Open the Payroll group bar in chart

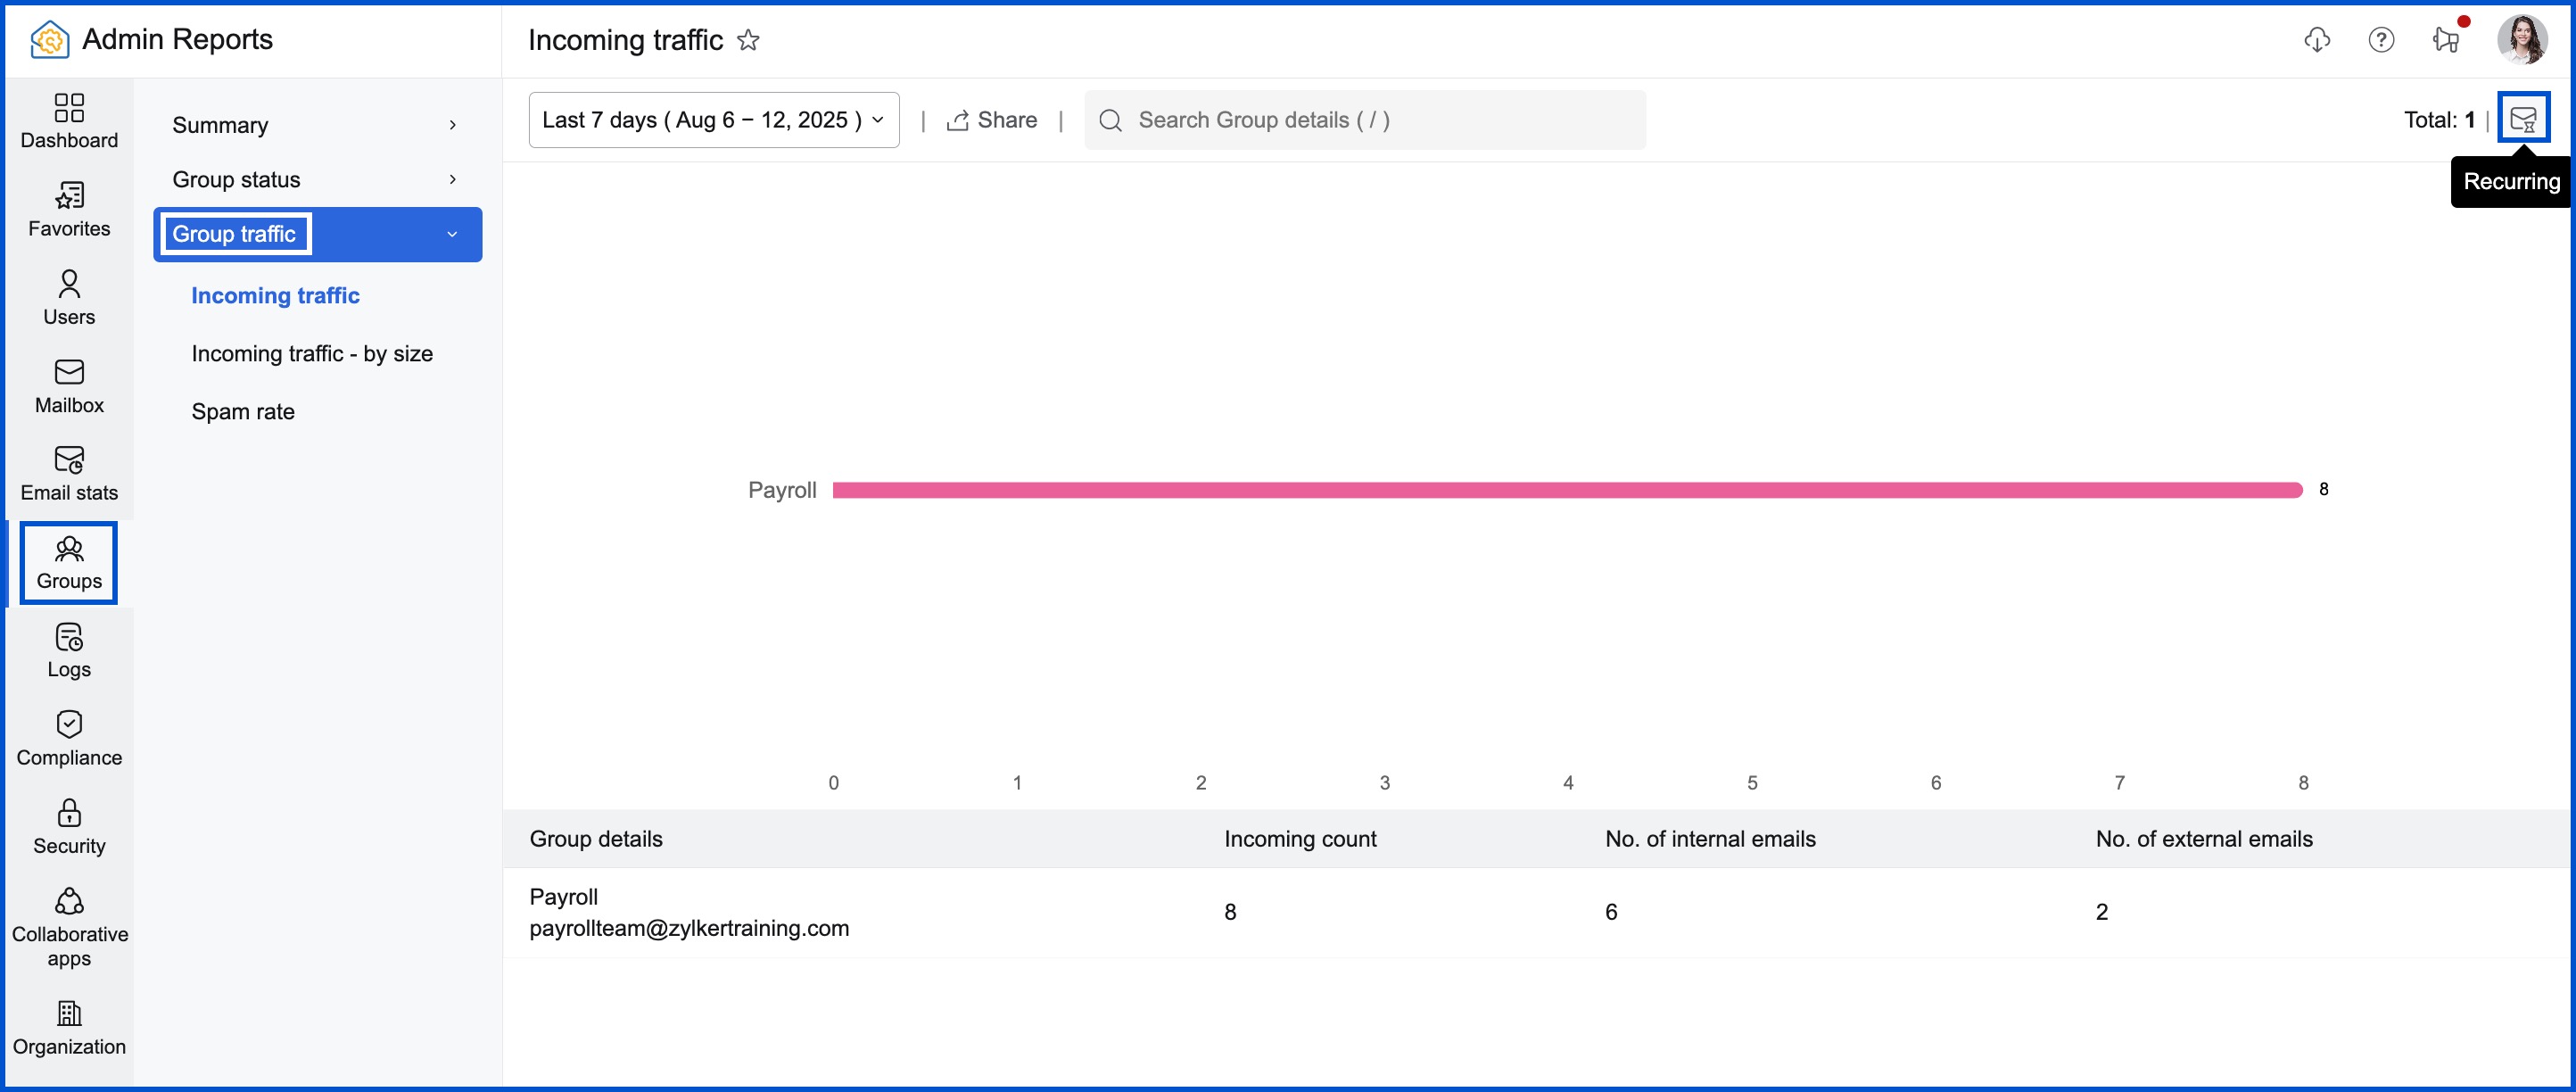[x=1570, y=489]
